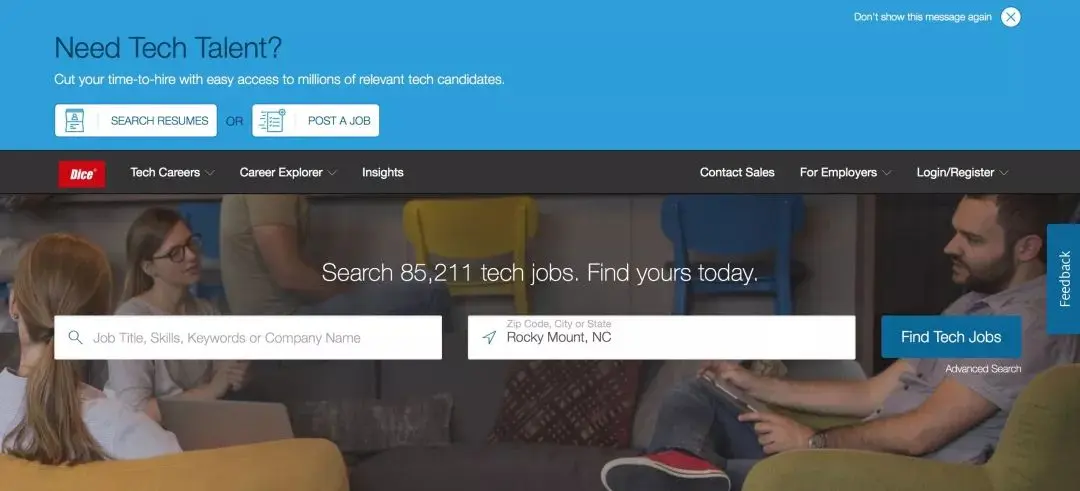Dismiss the banner with the X icon
Image resolution: width=1080 pixels, height=491 pixels.
(x=1010, y=17)
